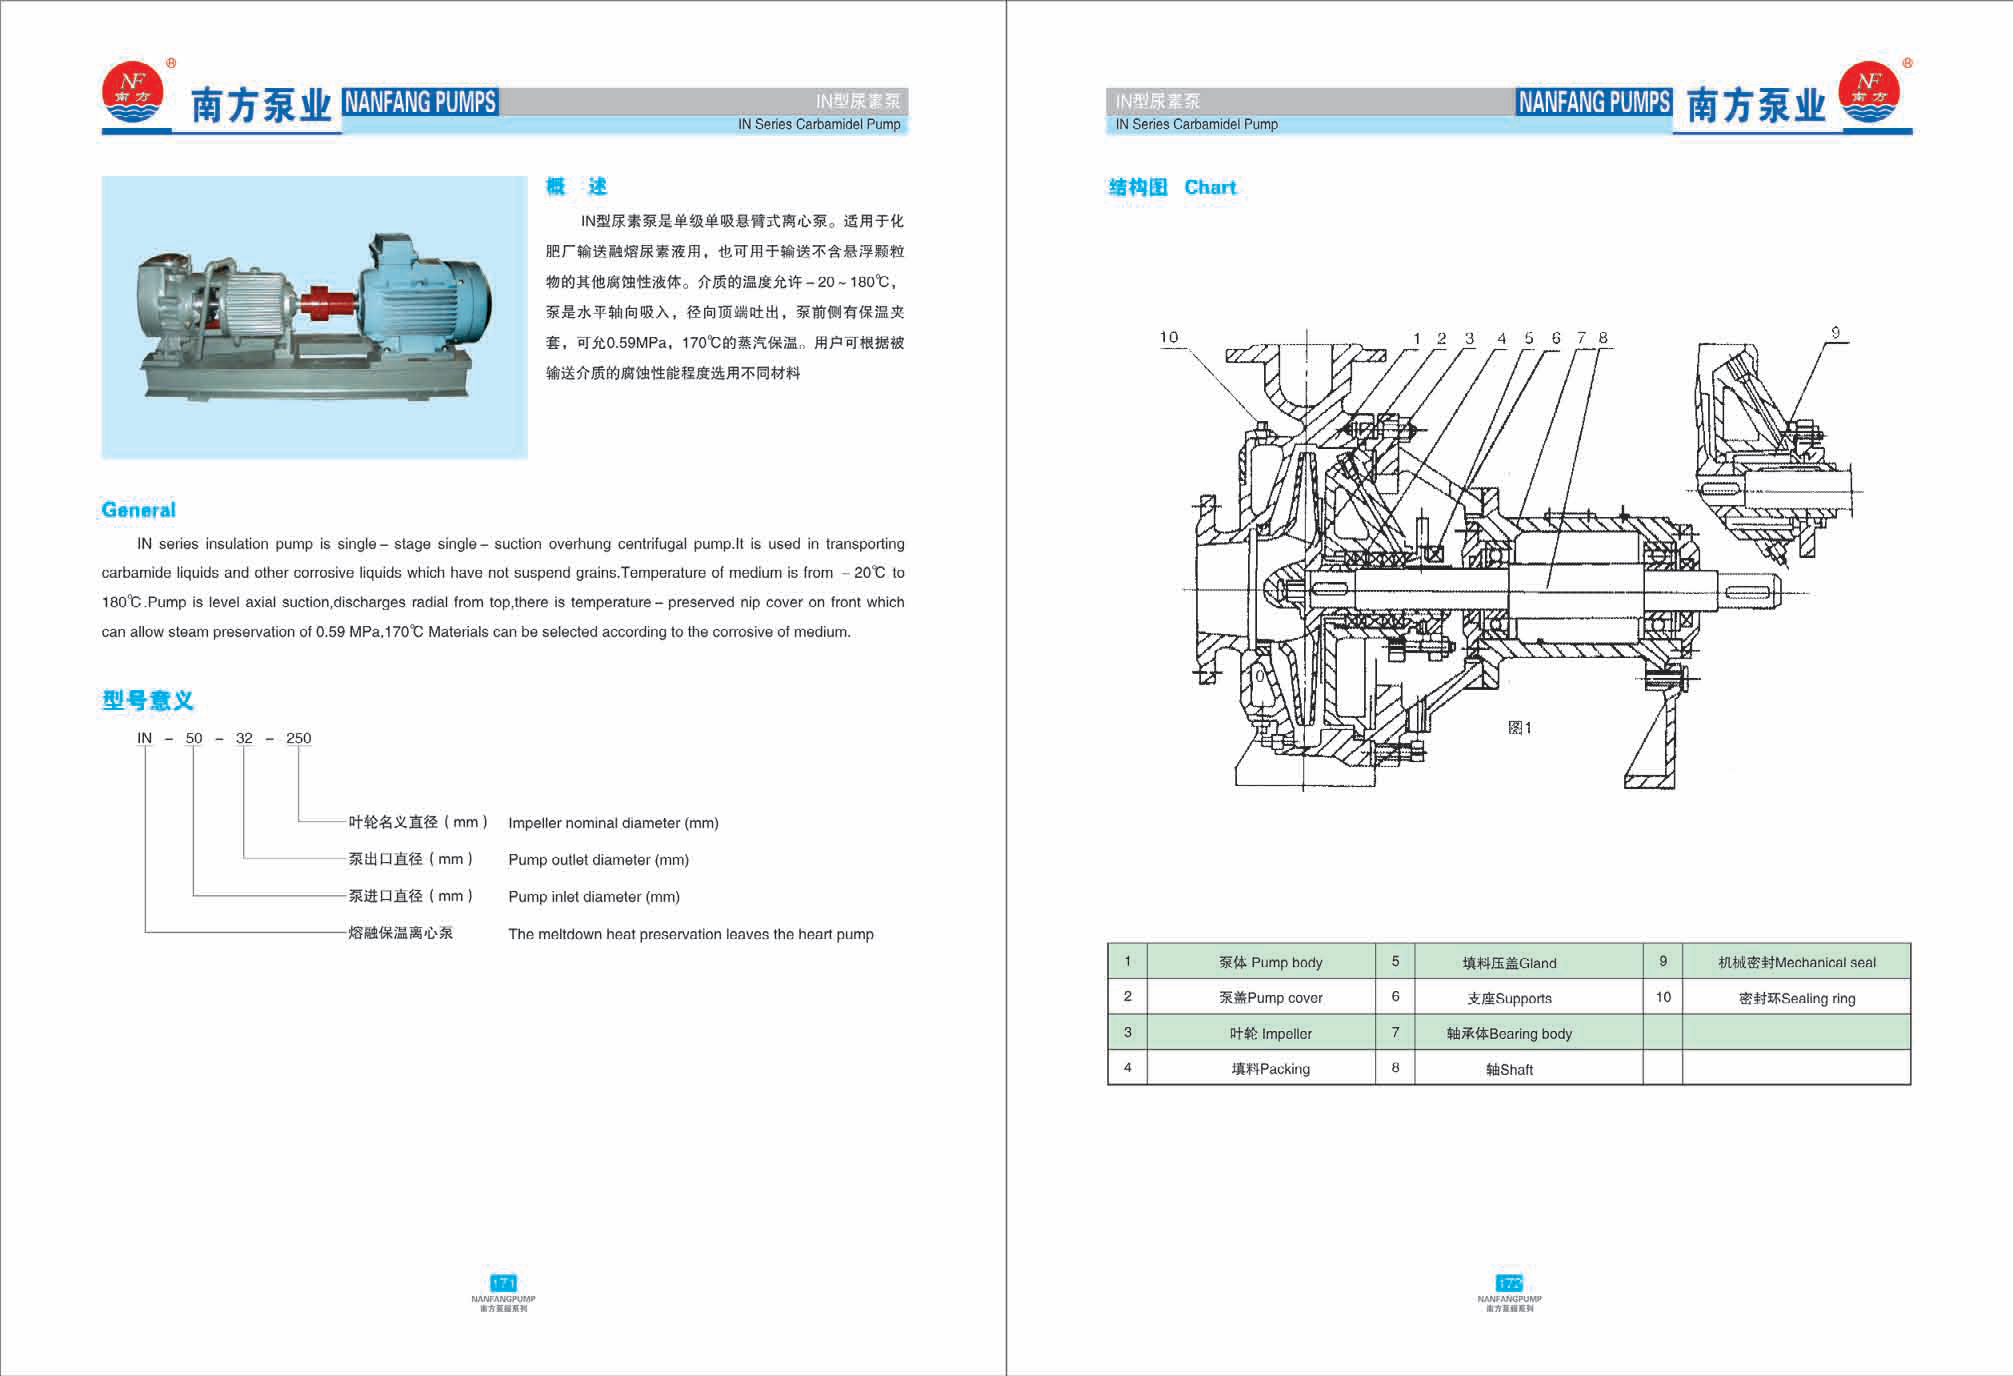Click the '南方泵业' title on the right page

click(1756, 105)
